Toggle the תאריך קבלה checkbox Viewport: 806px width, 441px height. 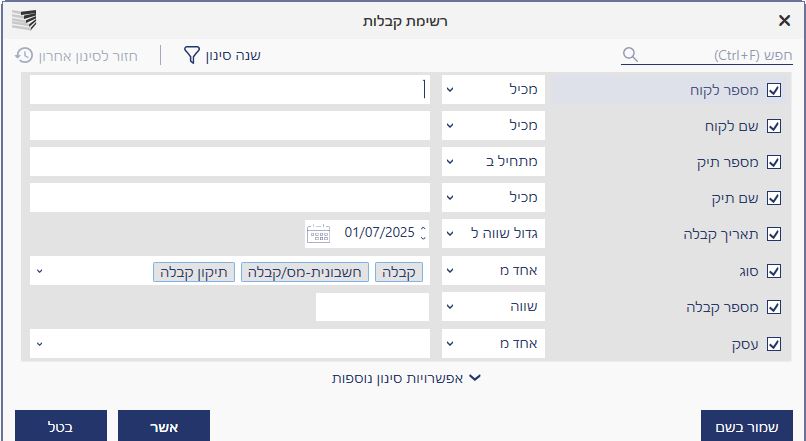pos(773,235)
